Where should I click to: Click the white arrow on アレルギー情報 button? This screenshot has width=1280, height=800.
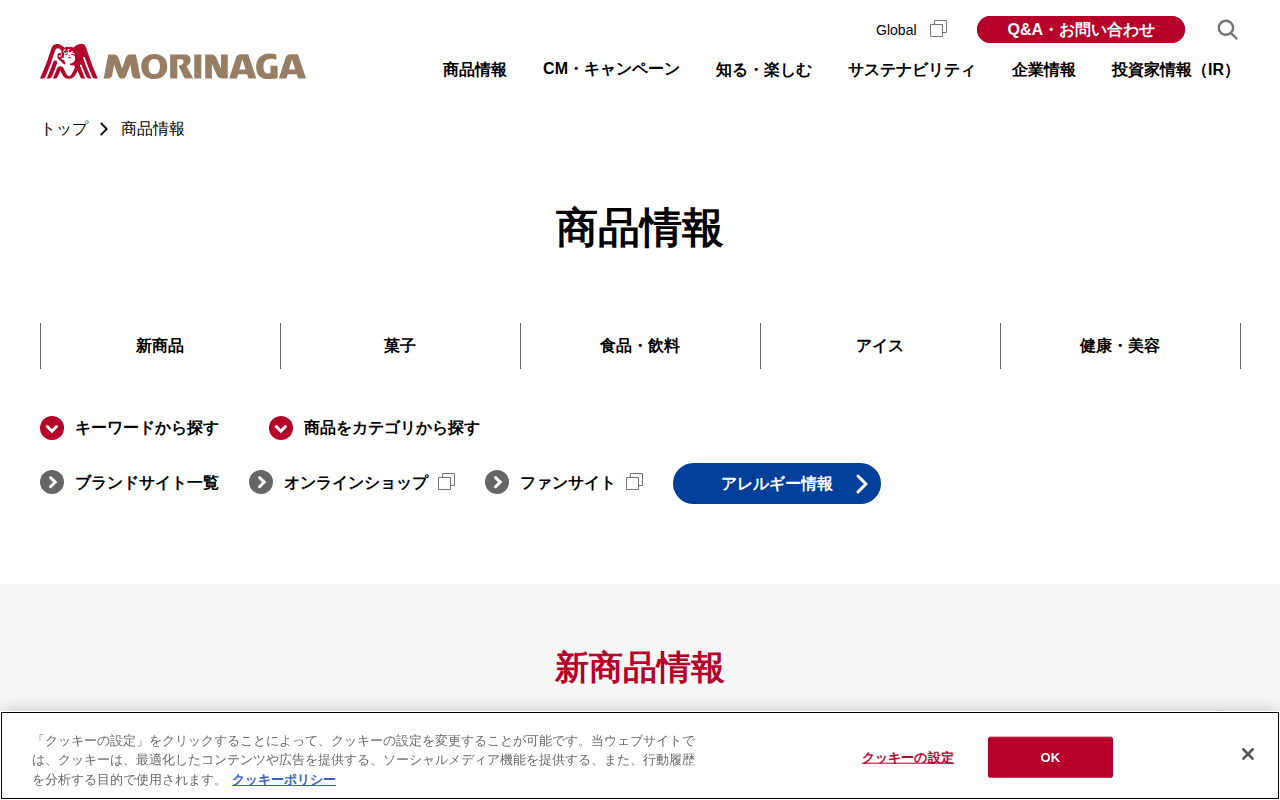[x=862, y=484]
